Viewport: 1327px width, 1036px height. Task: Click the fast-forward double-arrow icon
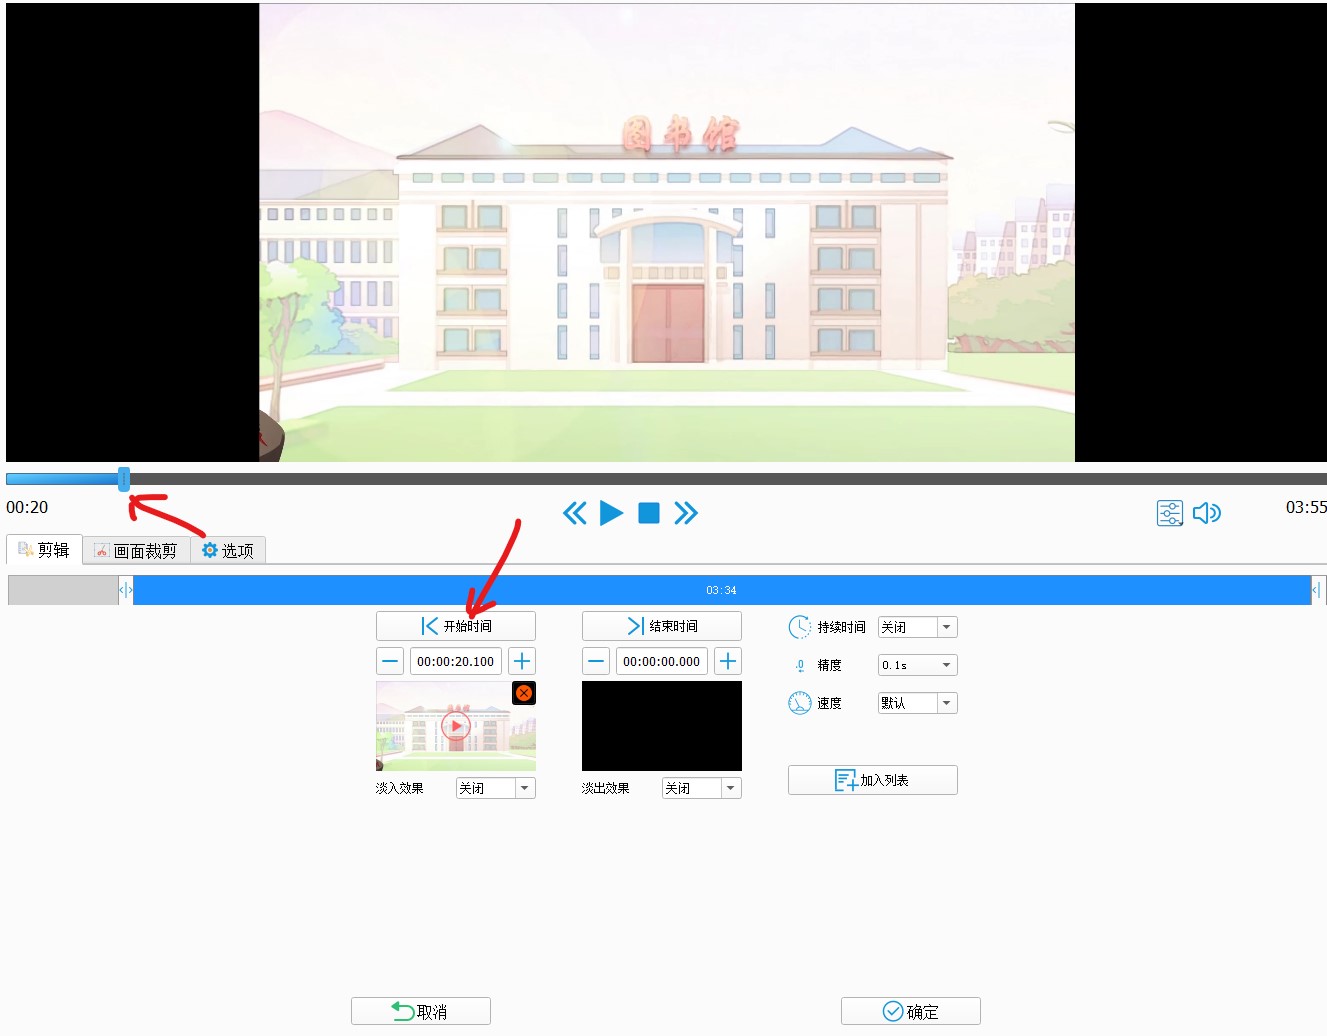click(686, 514)
